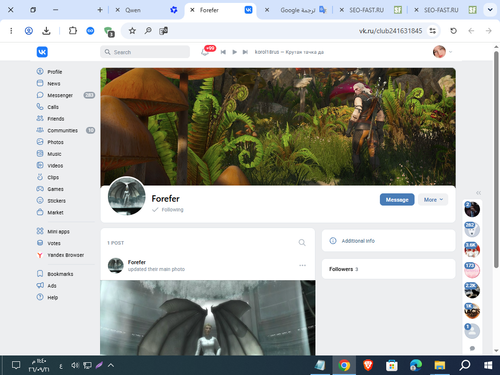This screenshot has height=375, width=500.
Task: Open the post options three-dot menu
Action: (x=302, y=265)
